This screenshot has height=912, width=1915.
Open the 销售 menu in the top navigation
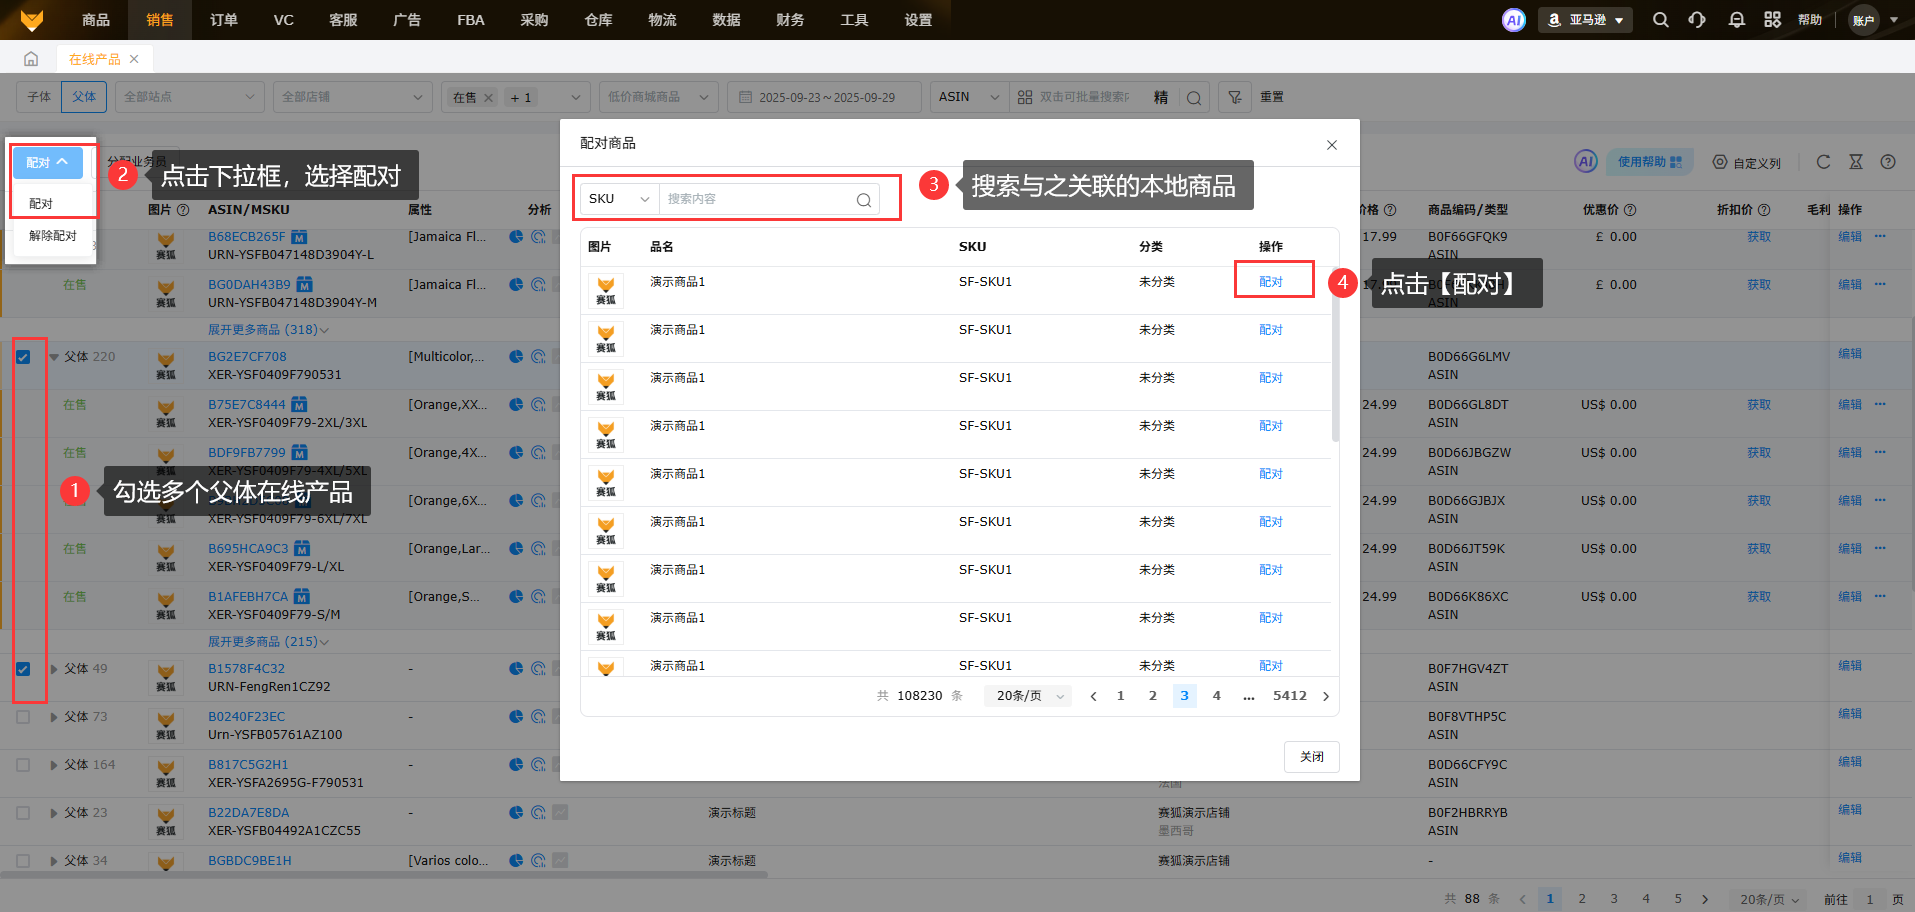[x=160, y=20]
